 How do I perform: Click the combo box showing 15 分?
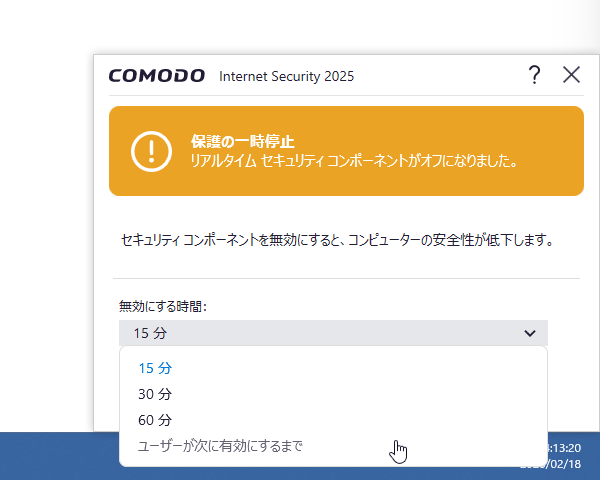pos(333,333)
